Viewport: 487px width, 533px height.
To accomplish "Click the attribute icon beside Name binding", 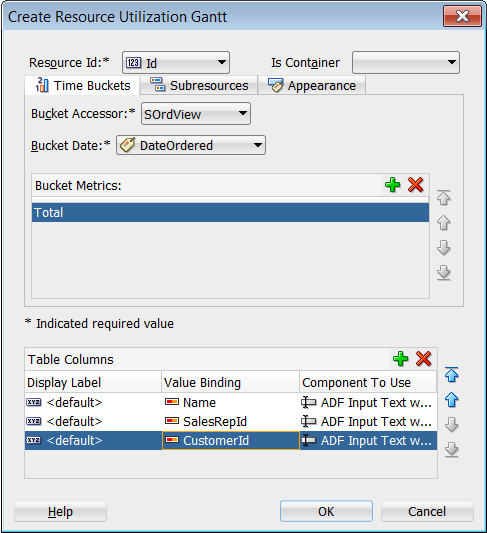I will (x=172, y=402).
